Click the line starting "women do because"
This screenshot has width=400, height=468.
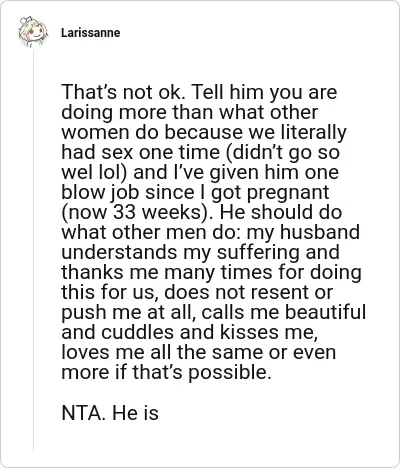[x=204, y=132]
